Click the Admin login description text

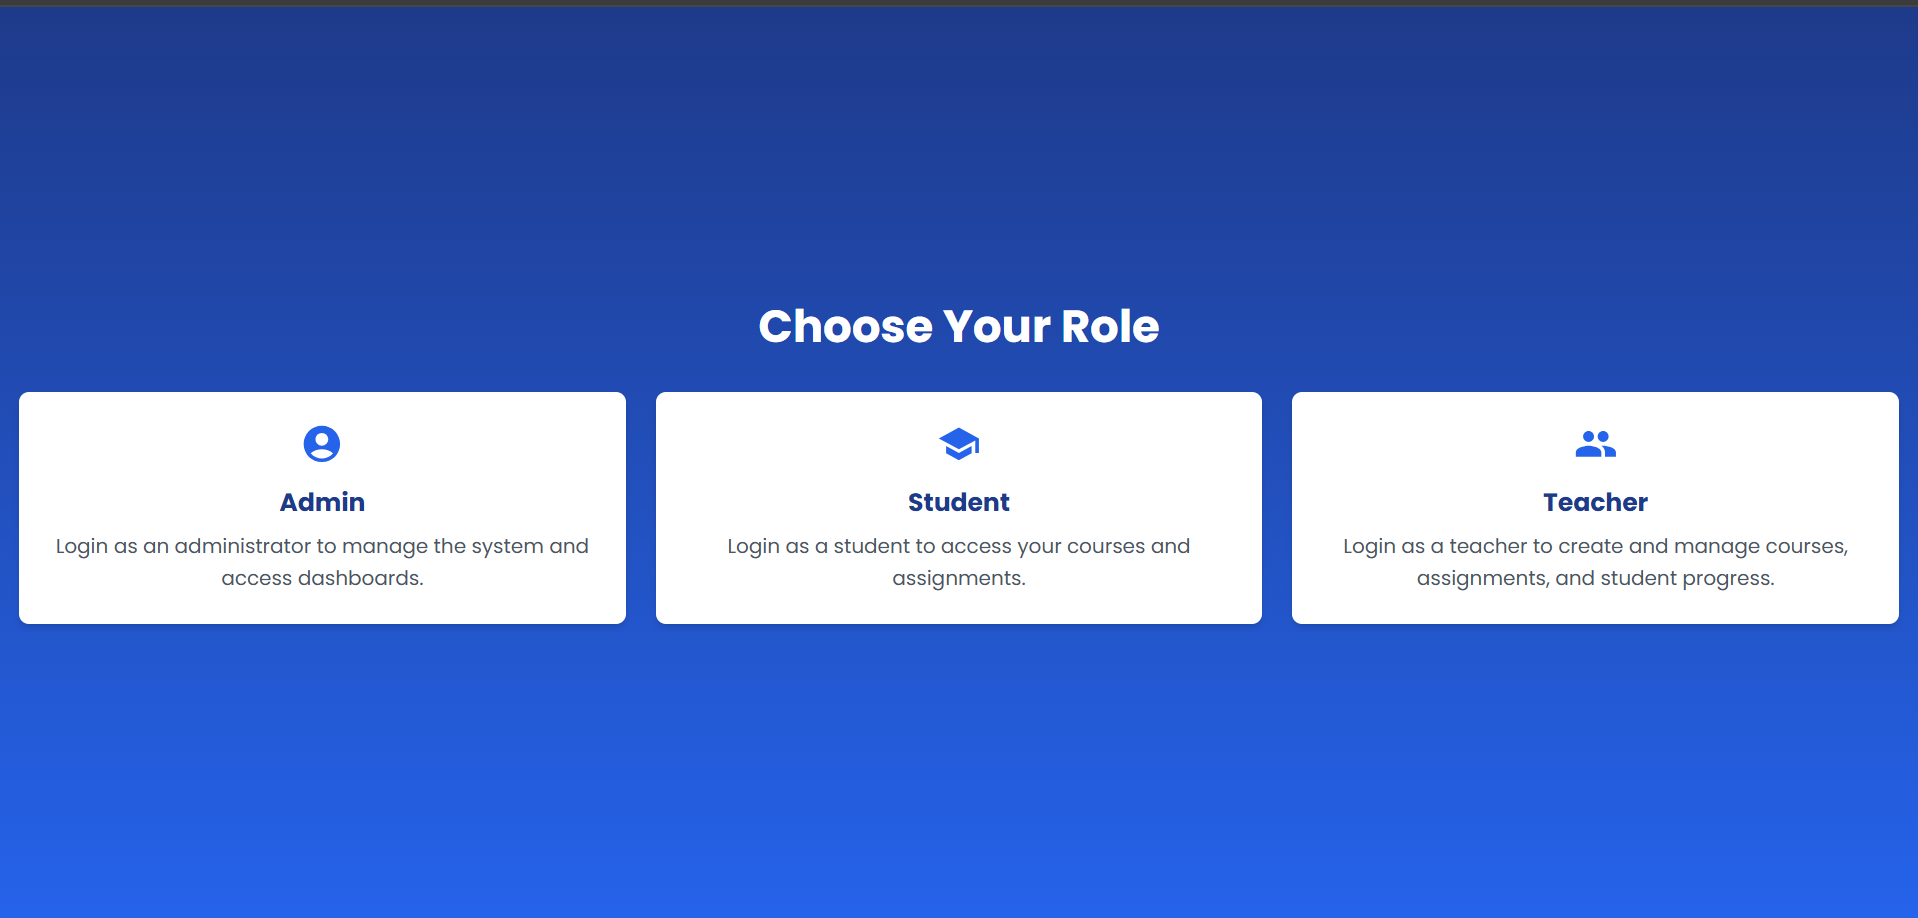322,561
